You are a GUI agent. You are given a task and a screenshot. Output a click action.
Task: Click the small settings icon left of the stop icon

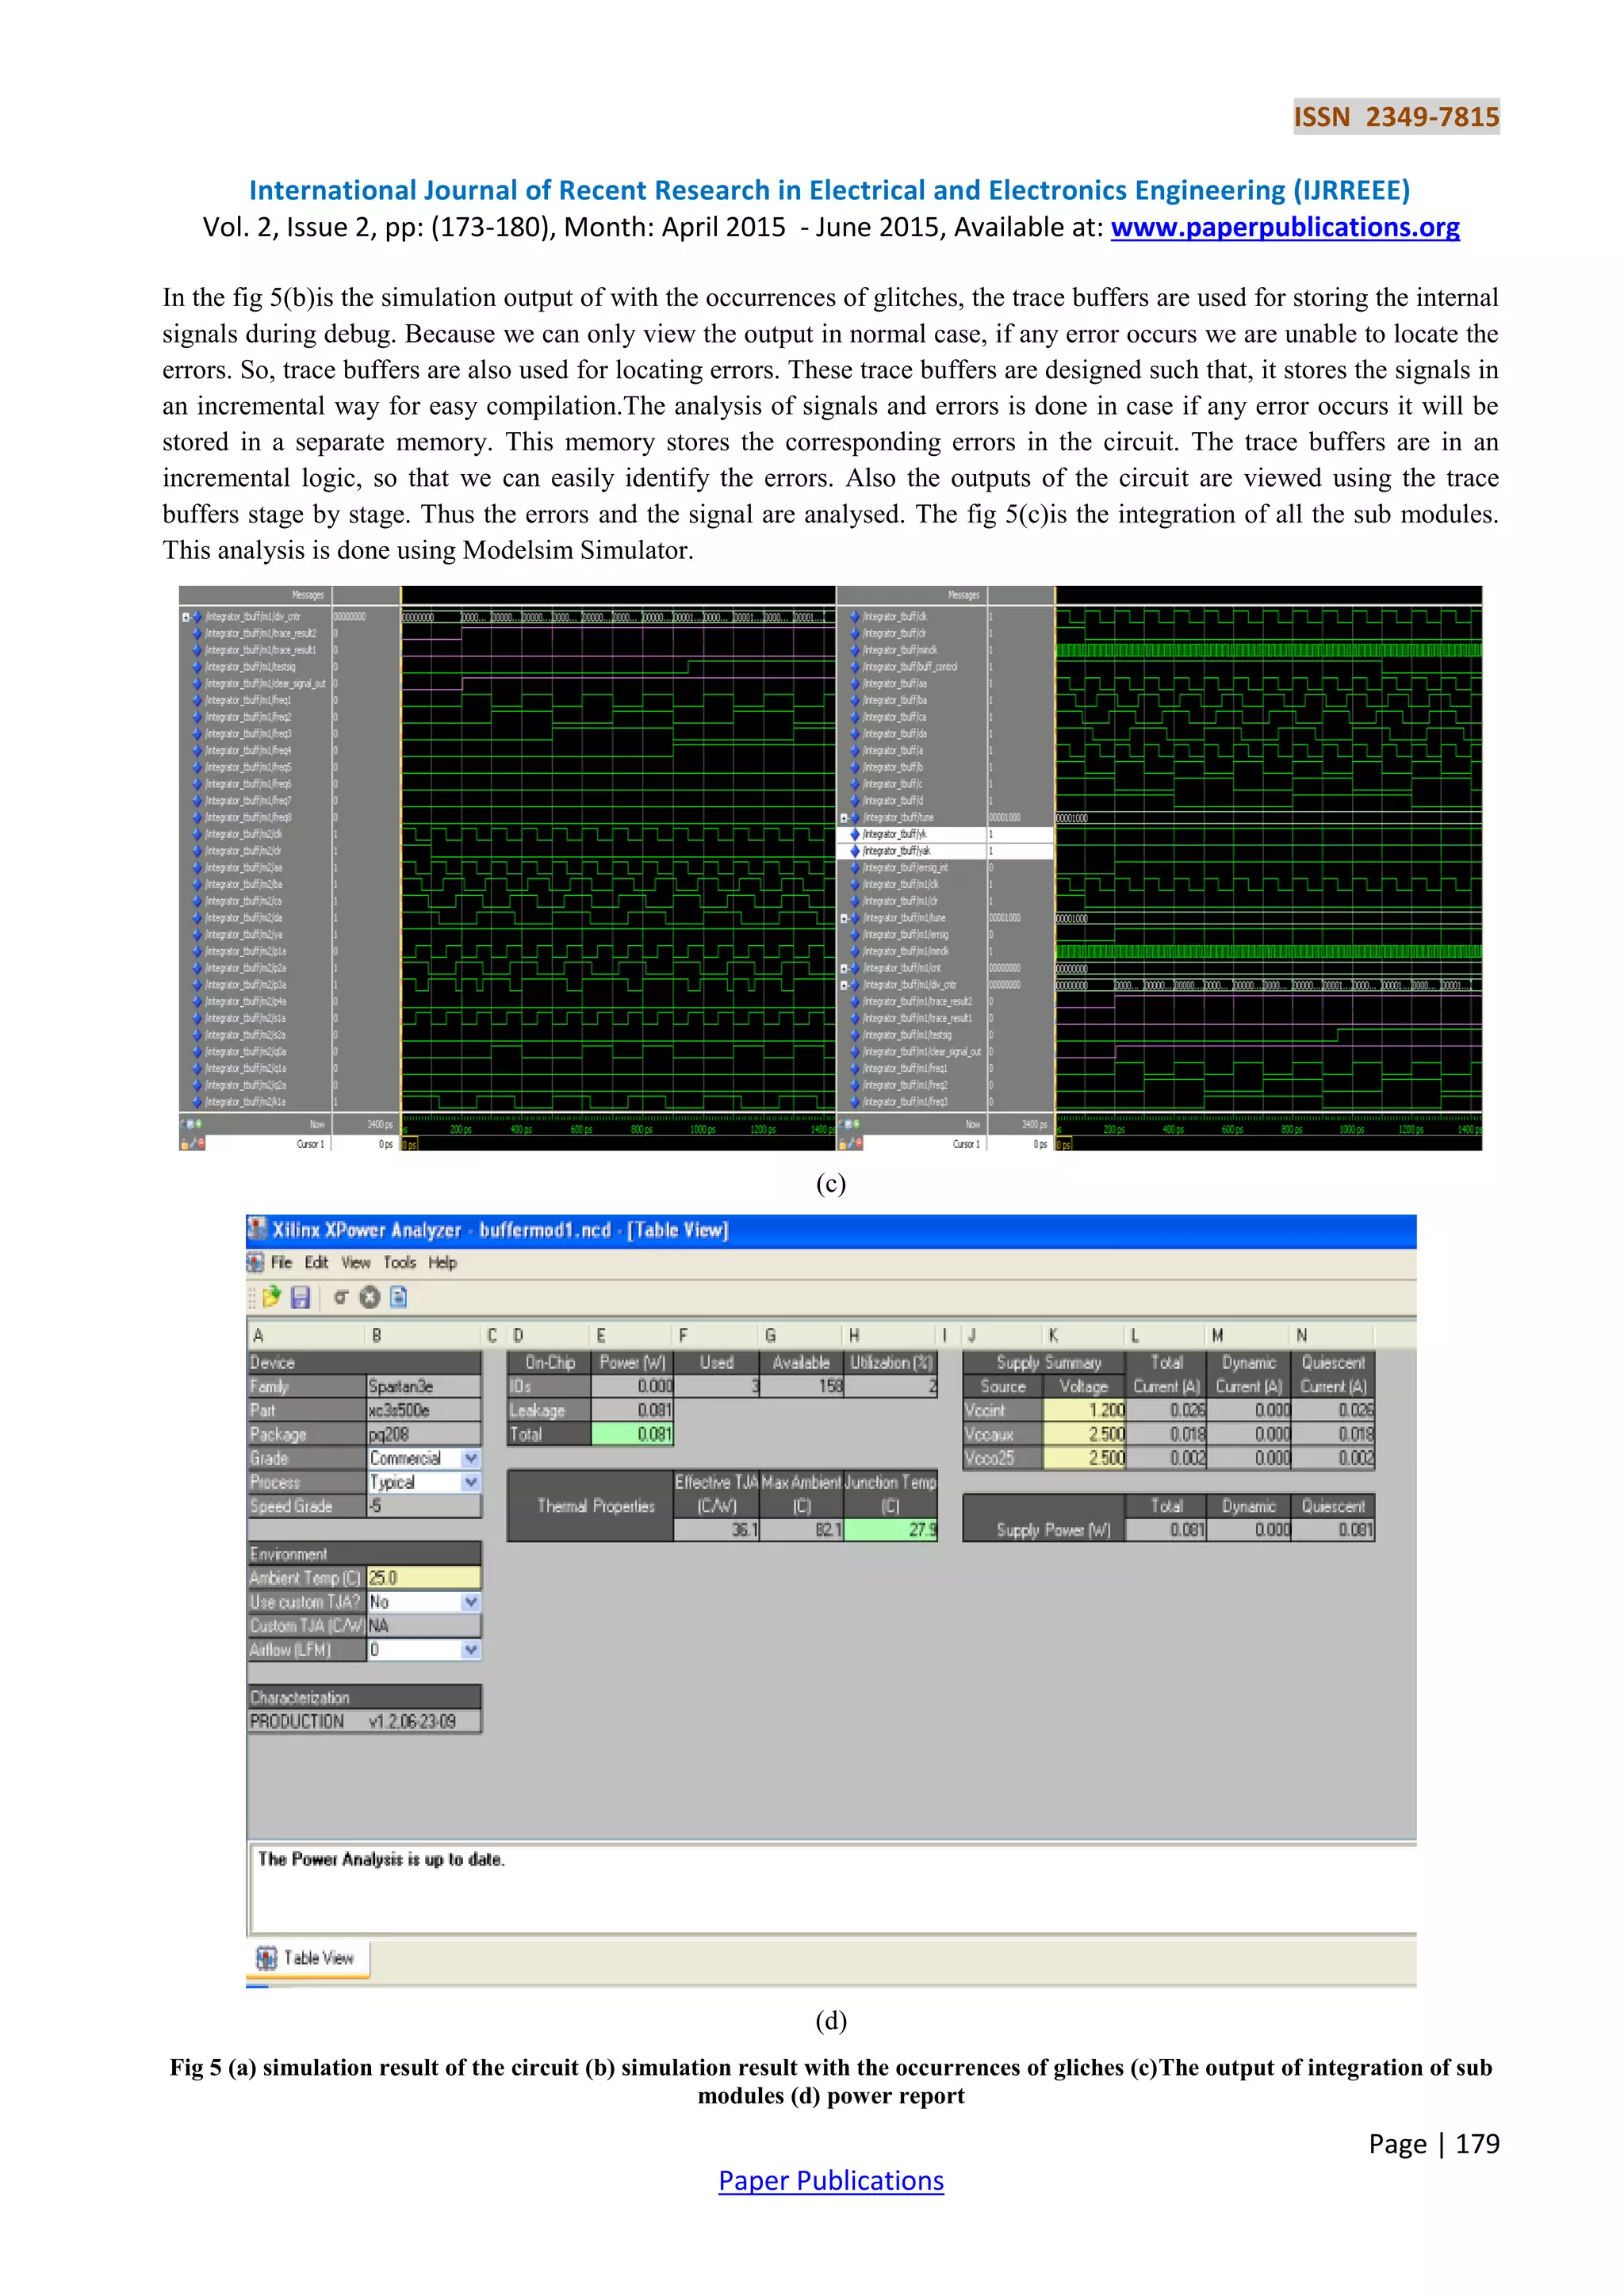click(341, 1298)
